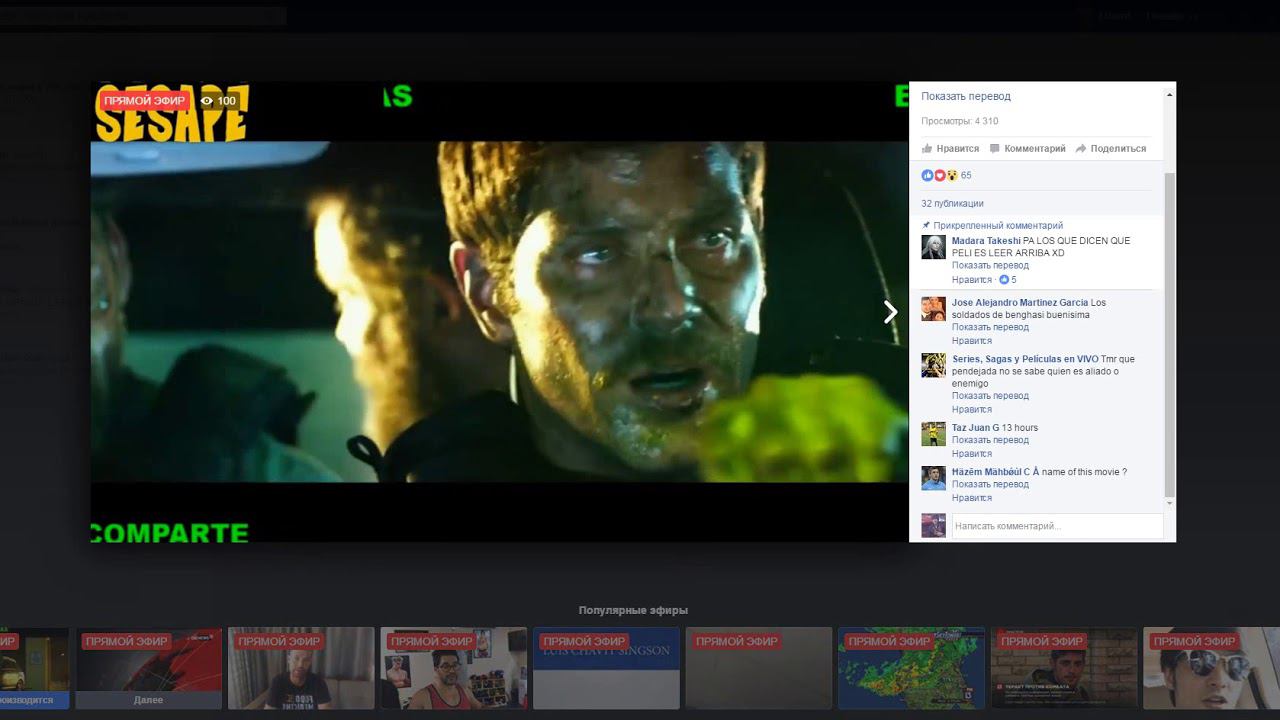Image resolution: width=1280 pixels, height=720 pixels.
Task: Open the LUIS CHAVIT SINGSON live thumbnail
Action: click(606, 668)
